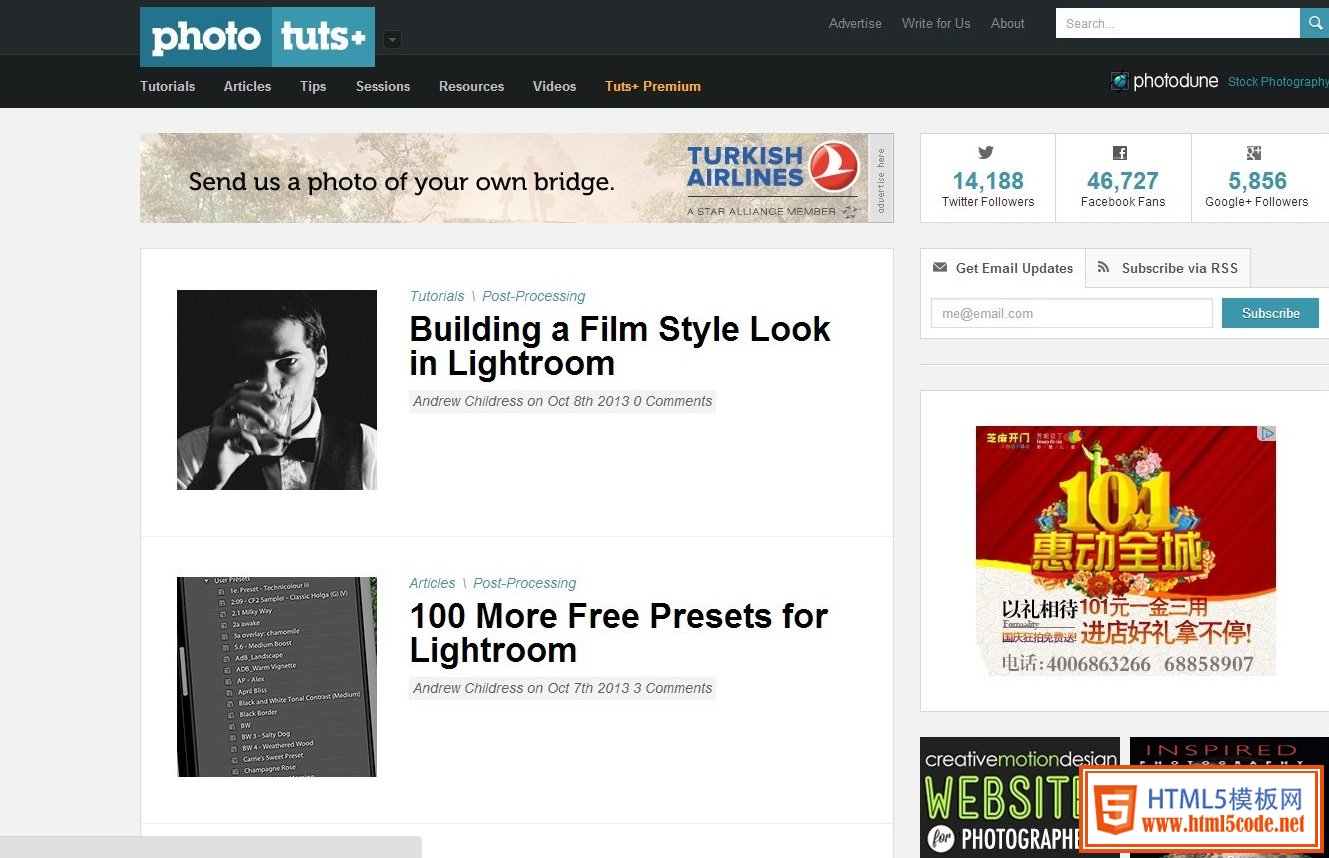The image size is (1329, 858).
Task: Open the Tutorials nav menu
Action: point(168,86)
